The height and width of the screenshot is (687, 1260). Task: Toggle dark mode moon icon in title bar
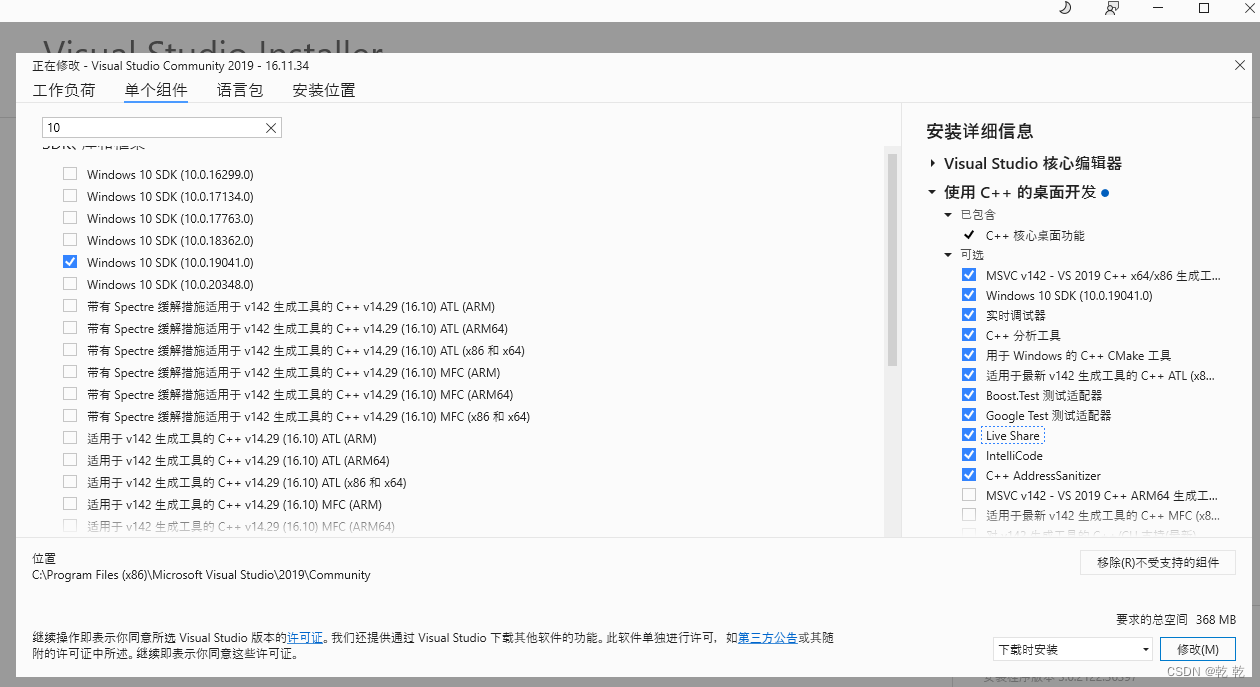[1065, 8]
